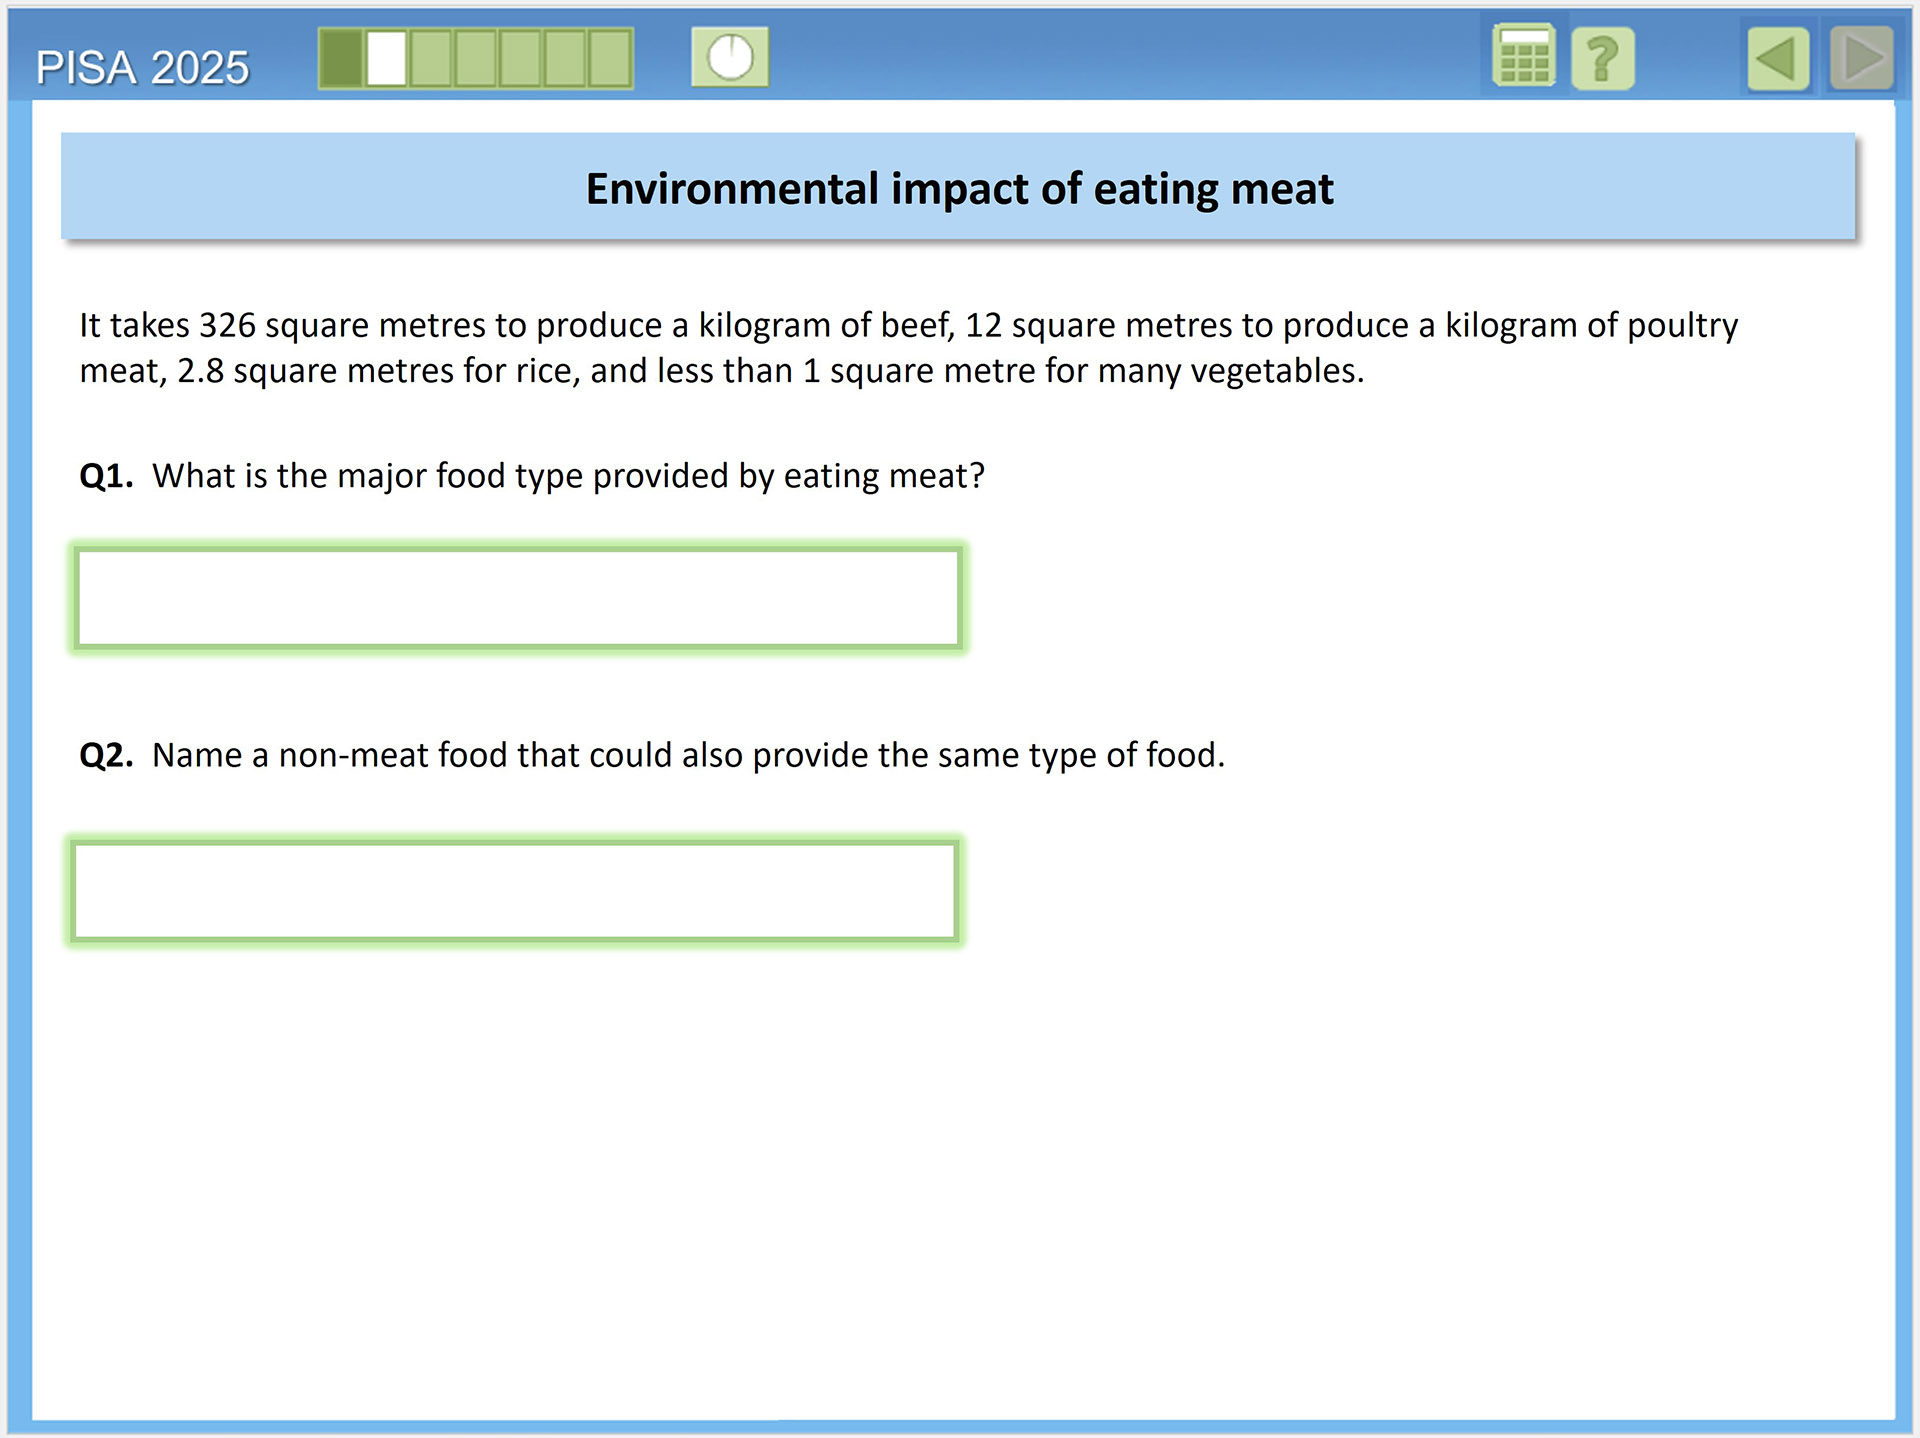Jump to the fifth progress square

coord(521,58)
